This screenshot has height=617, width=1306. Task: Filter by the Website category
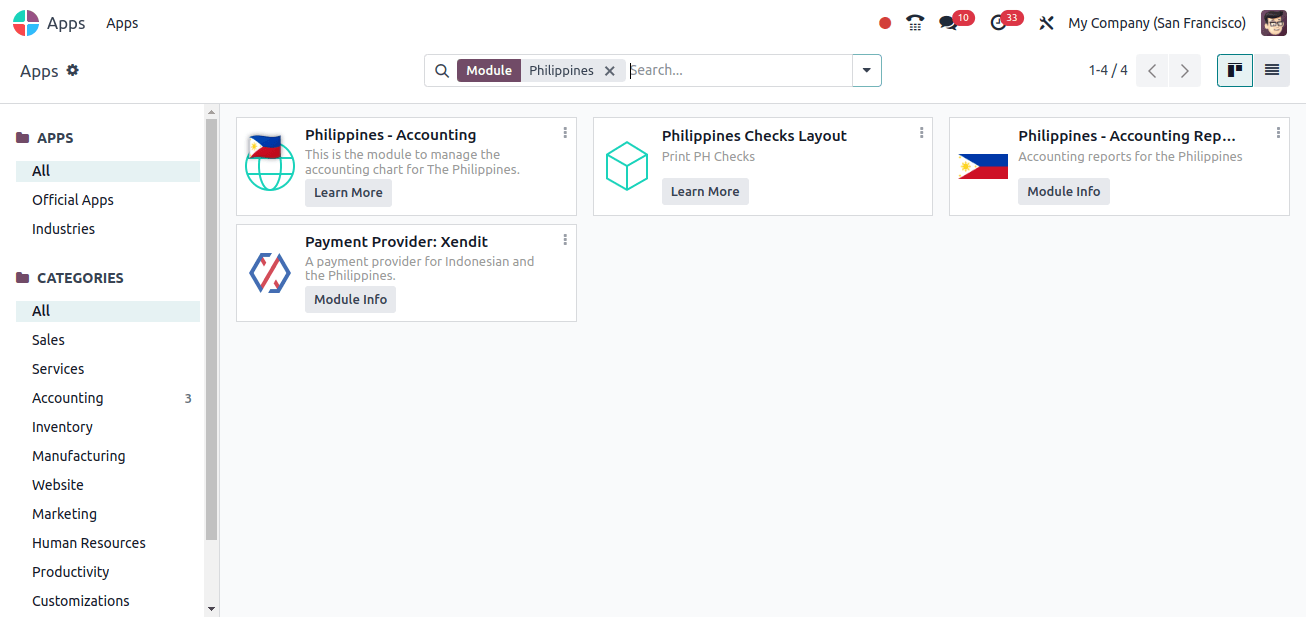[x=108, y=485]
